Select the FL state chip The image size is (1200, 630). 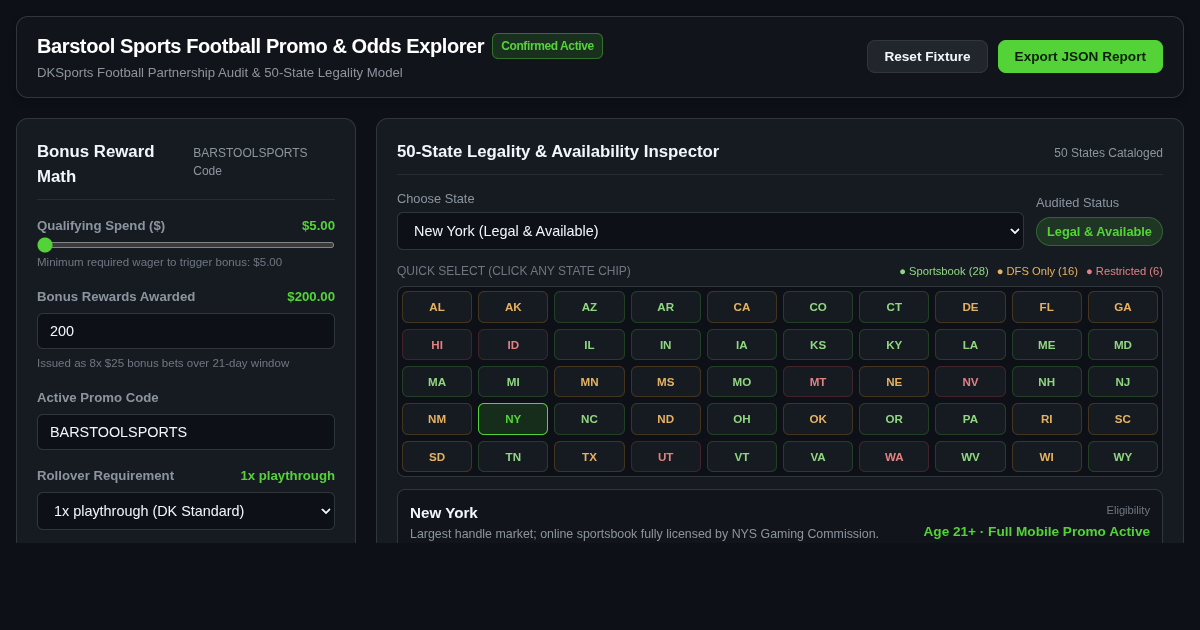1047,307
